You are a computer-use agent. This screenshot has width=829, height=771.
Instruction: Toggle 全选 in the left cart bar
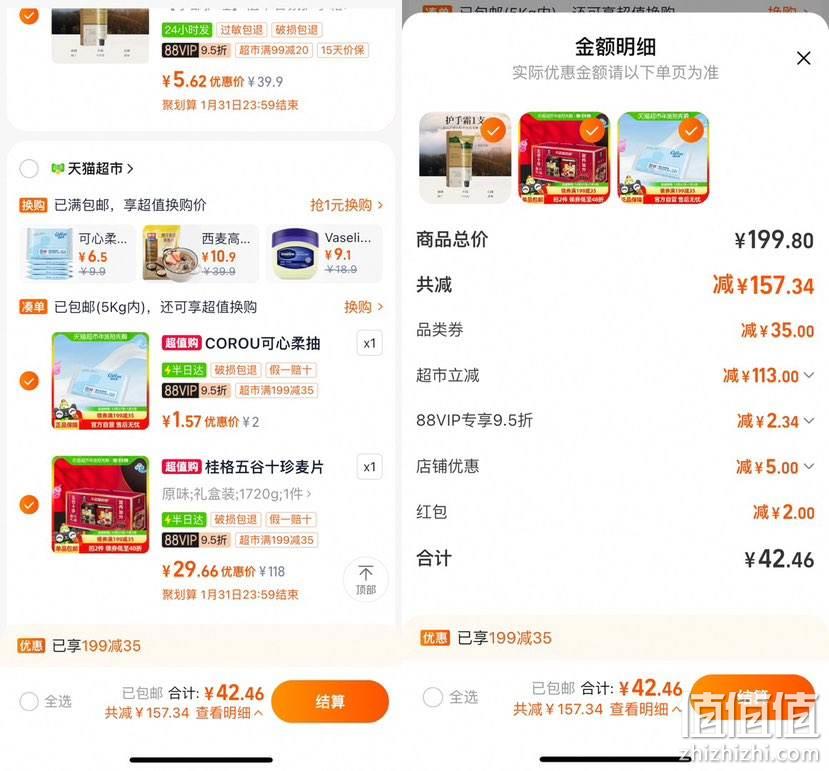coord(29,702)
